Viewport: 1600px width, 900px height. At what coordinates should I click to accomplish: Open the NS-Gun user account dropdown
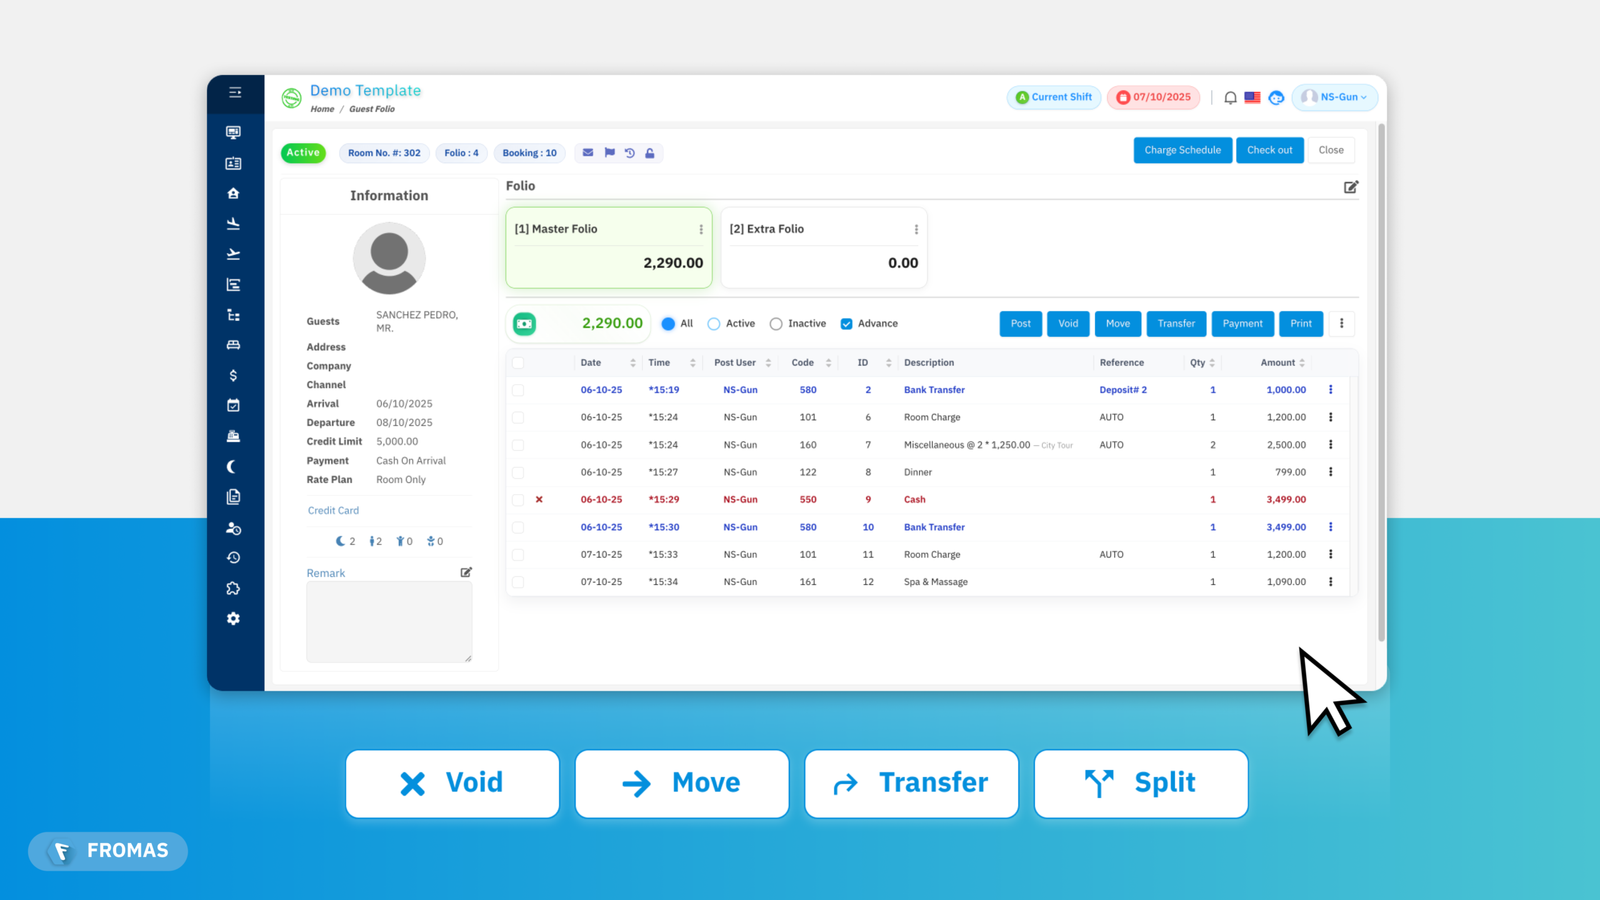(1334, 97)
